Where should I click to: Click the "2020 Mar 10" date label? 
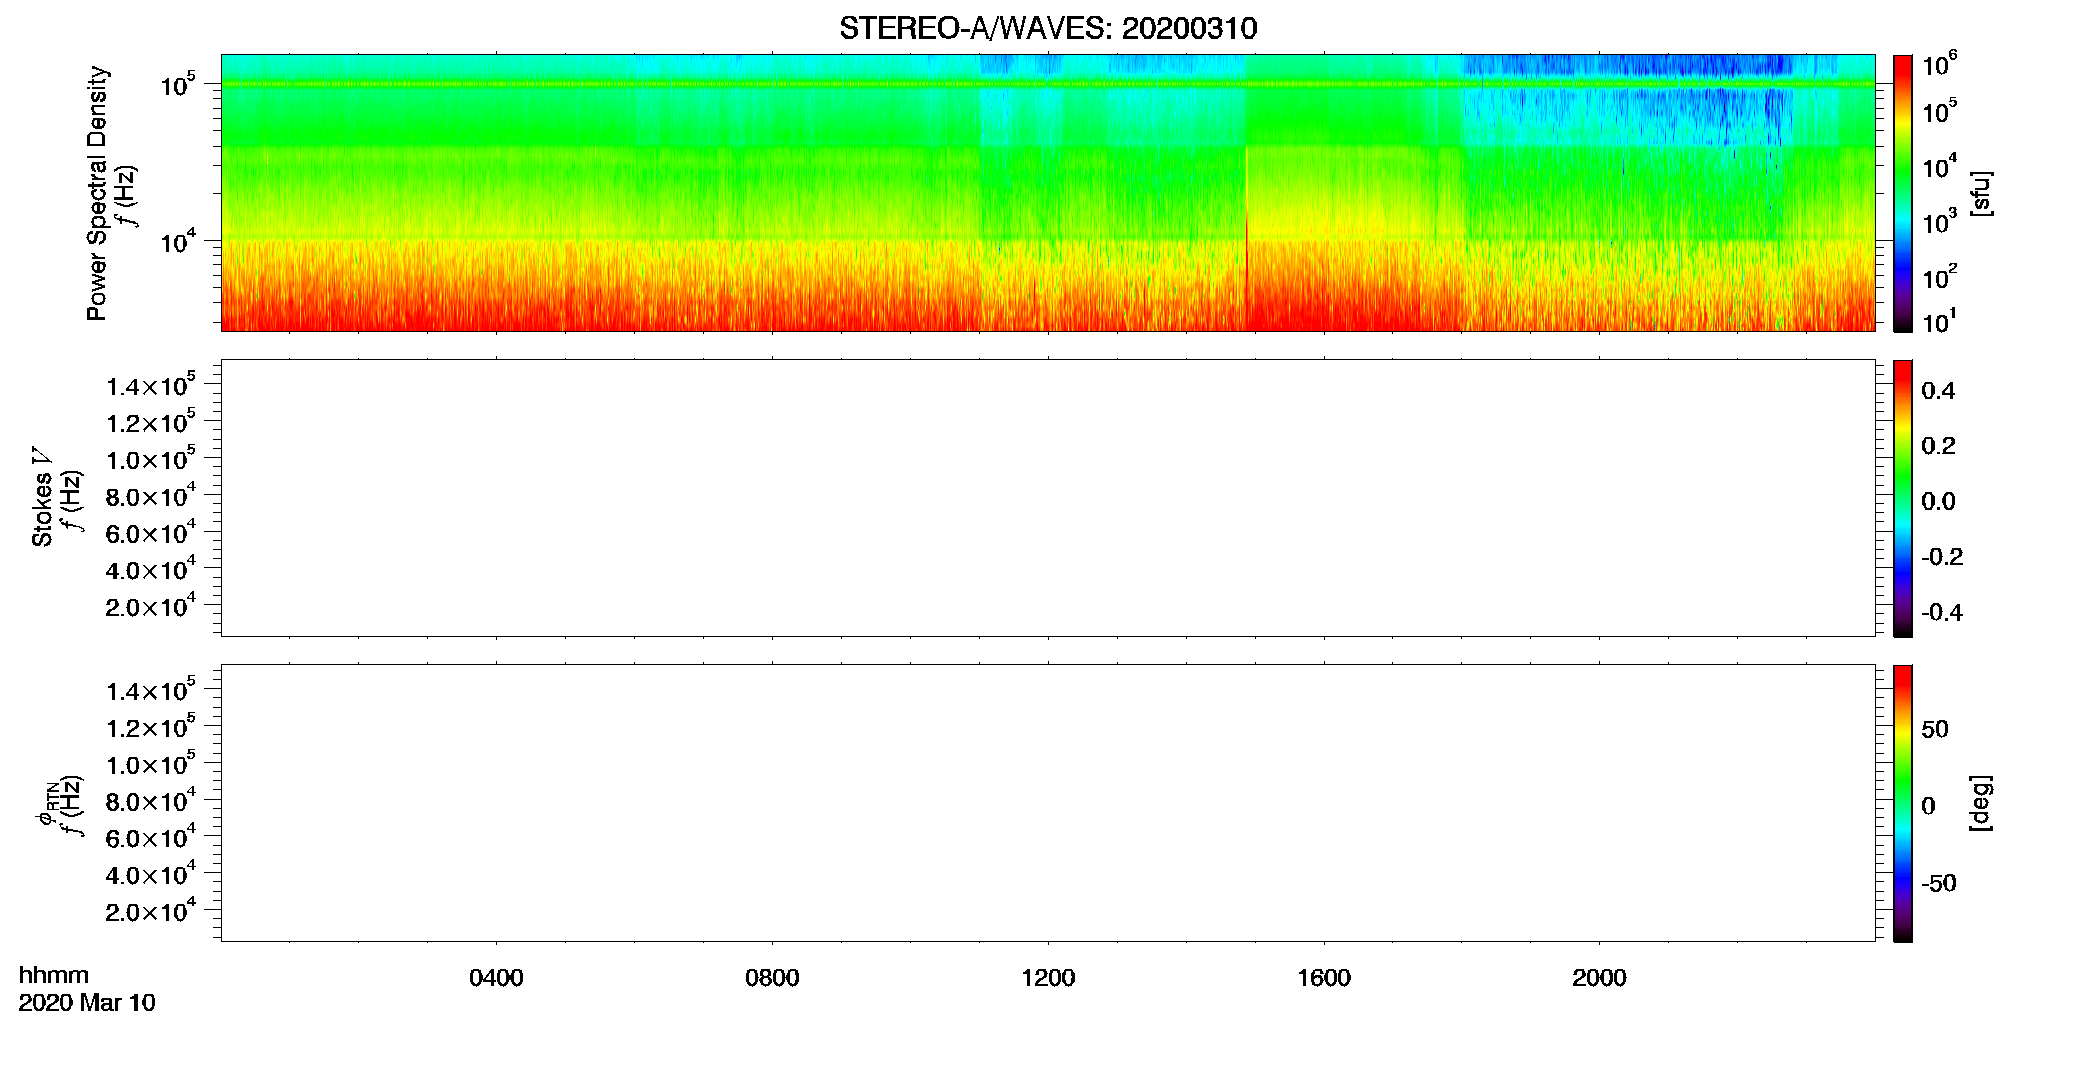click(x=87, y=1003)
